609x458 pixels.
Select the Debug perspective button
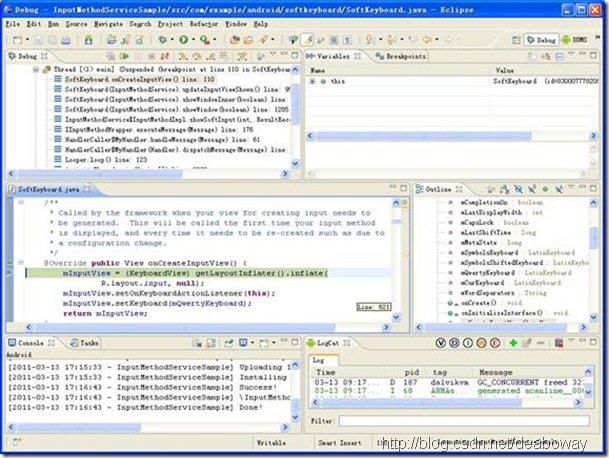(541, 40)
